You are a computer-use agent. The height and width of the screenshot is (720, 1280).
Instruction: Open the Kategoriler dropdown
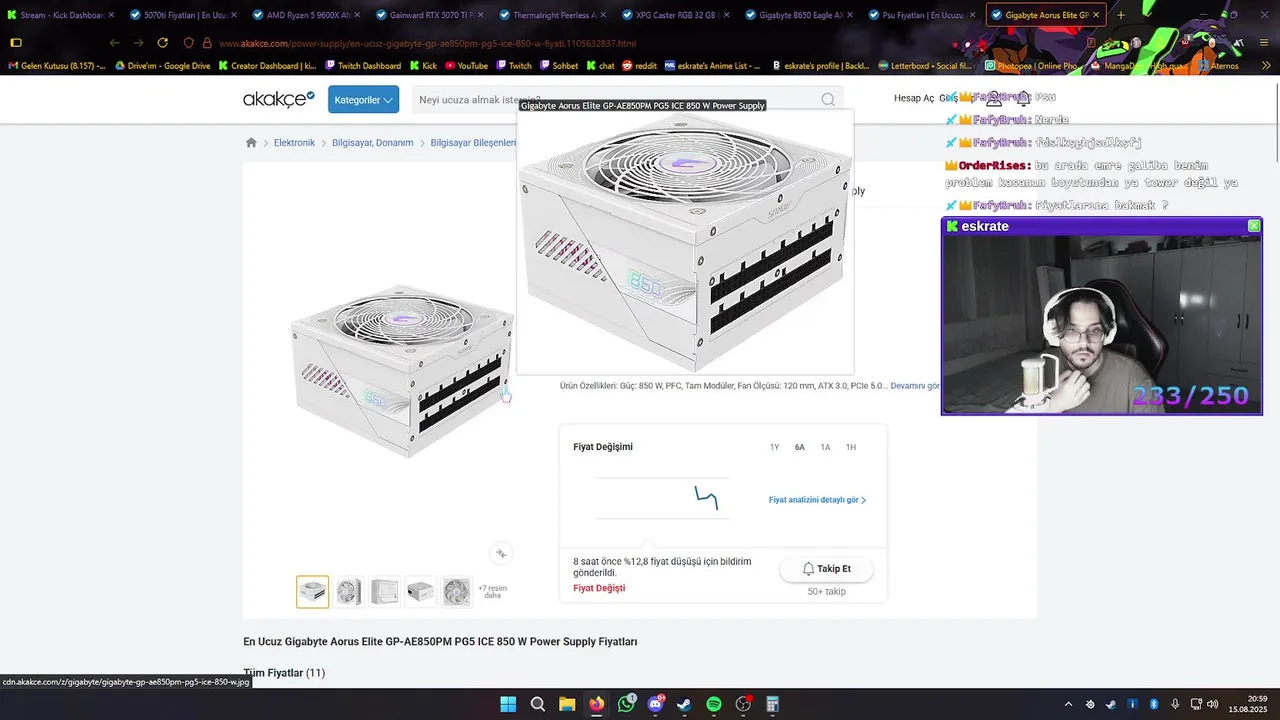click(x=363, y=100)
